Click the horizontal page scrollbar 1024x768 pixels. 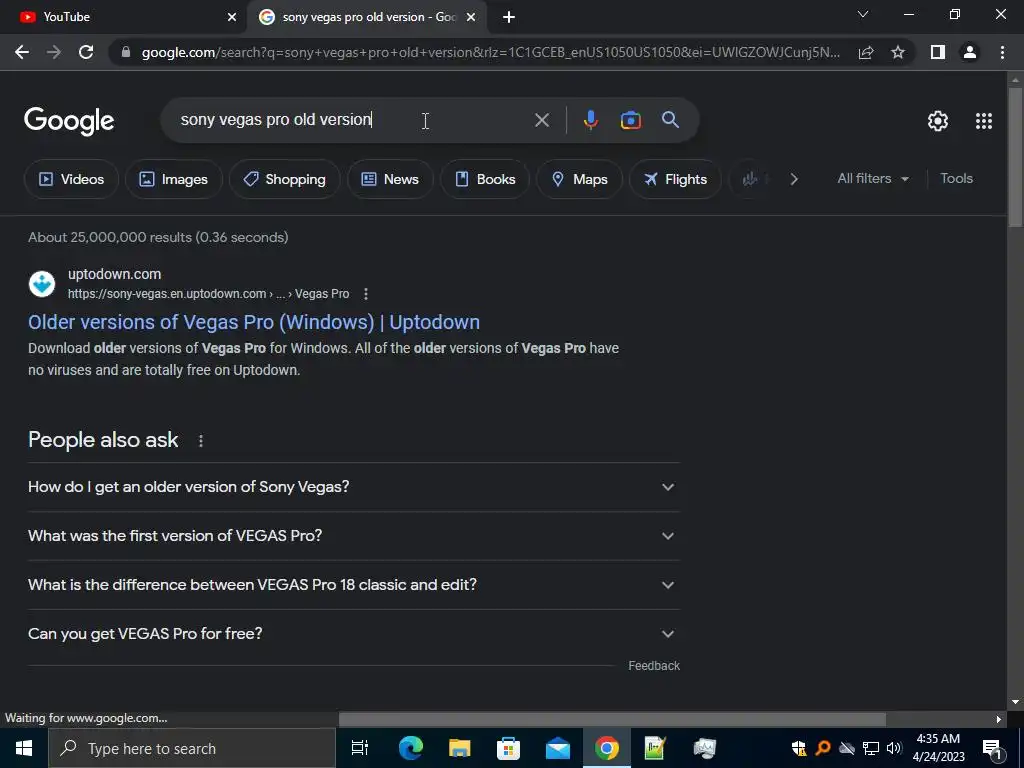[x=612, y=719]
